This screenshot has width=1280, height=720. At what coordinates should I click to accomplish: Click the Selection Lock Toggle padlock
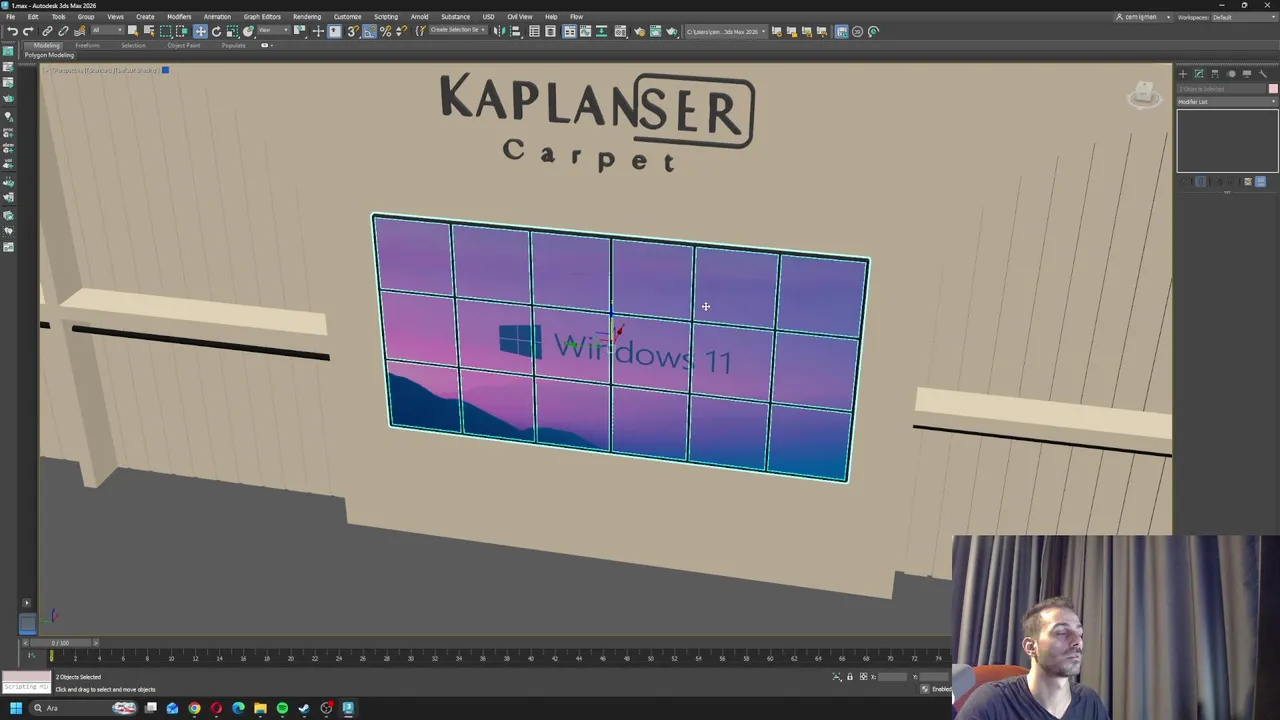click(850, 677)
